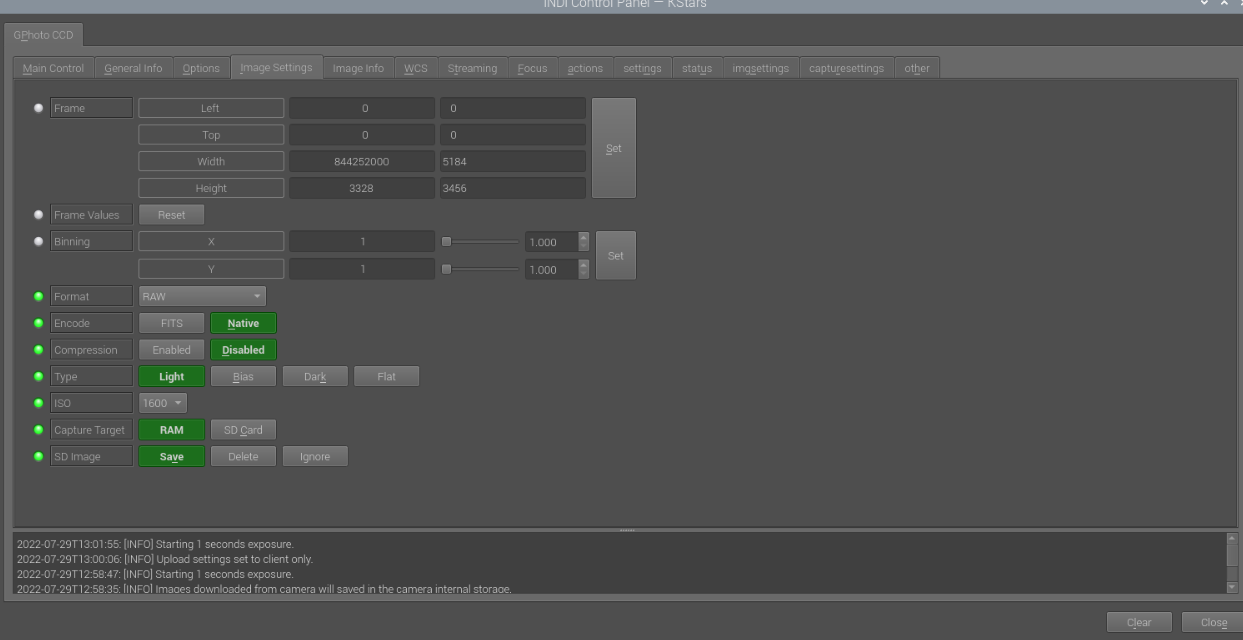Switch to the Streaming tab
This screenshot has height=640, width=1243.
(472, 68)
